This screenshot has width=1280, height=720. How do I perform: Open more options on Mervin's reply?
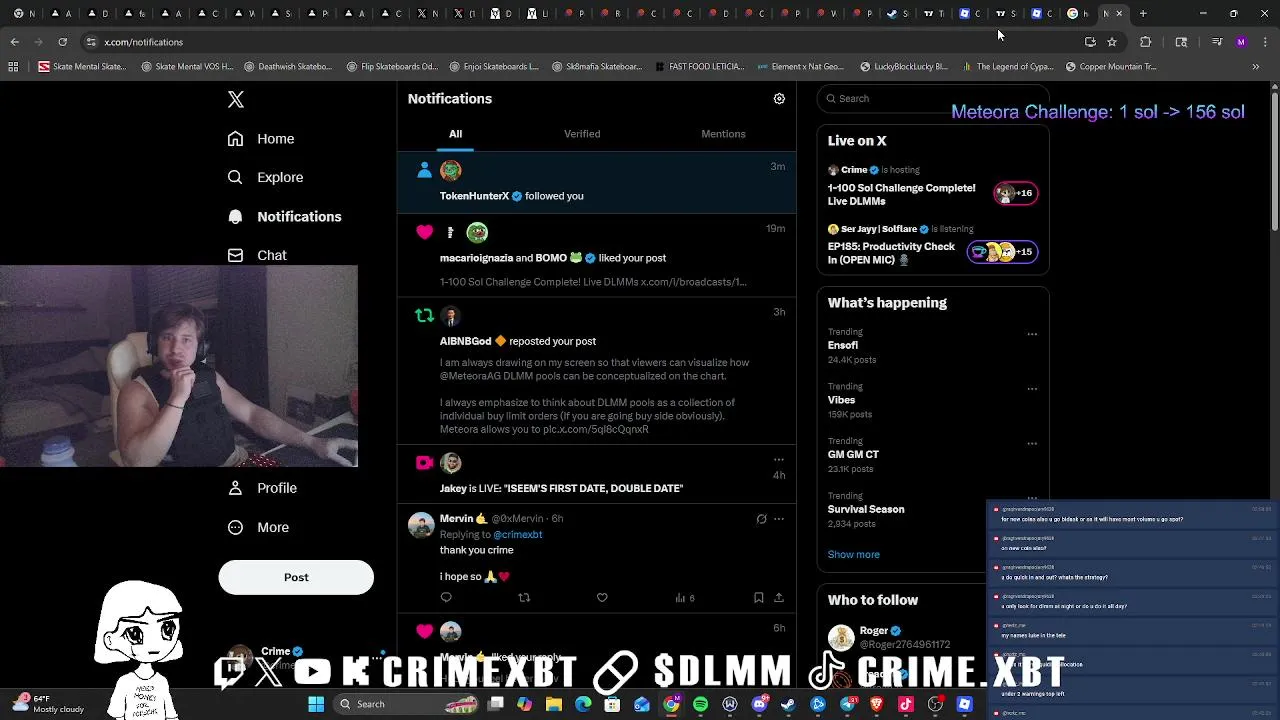pyautogui.click(x=779, y=519)
